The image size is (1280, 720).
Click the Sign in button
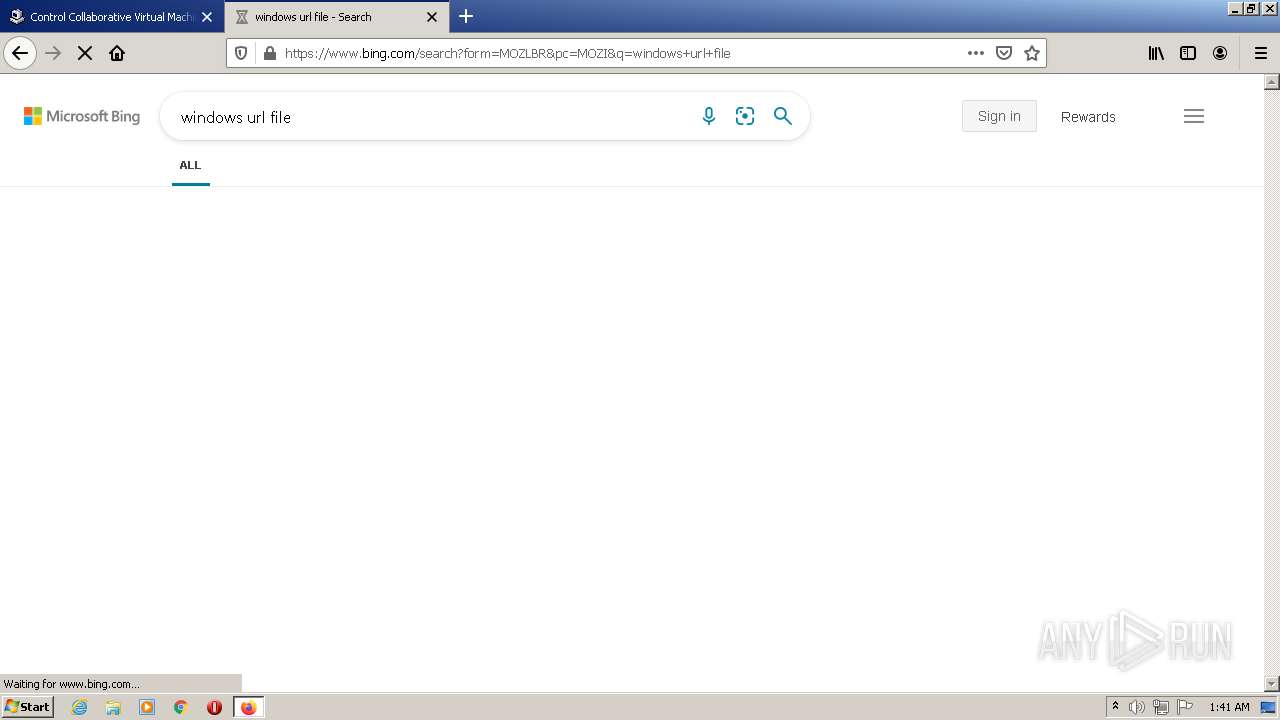coord(999,116)
